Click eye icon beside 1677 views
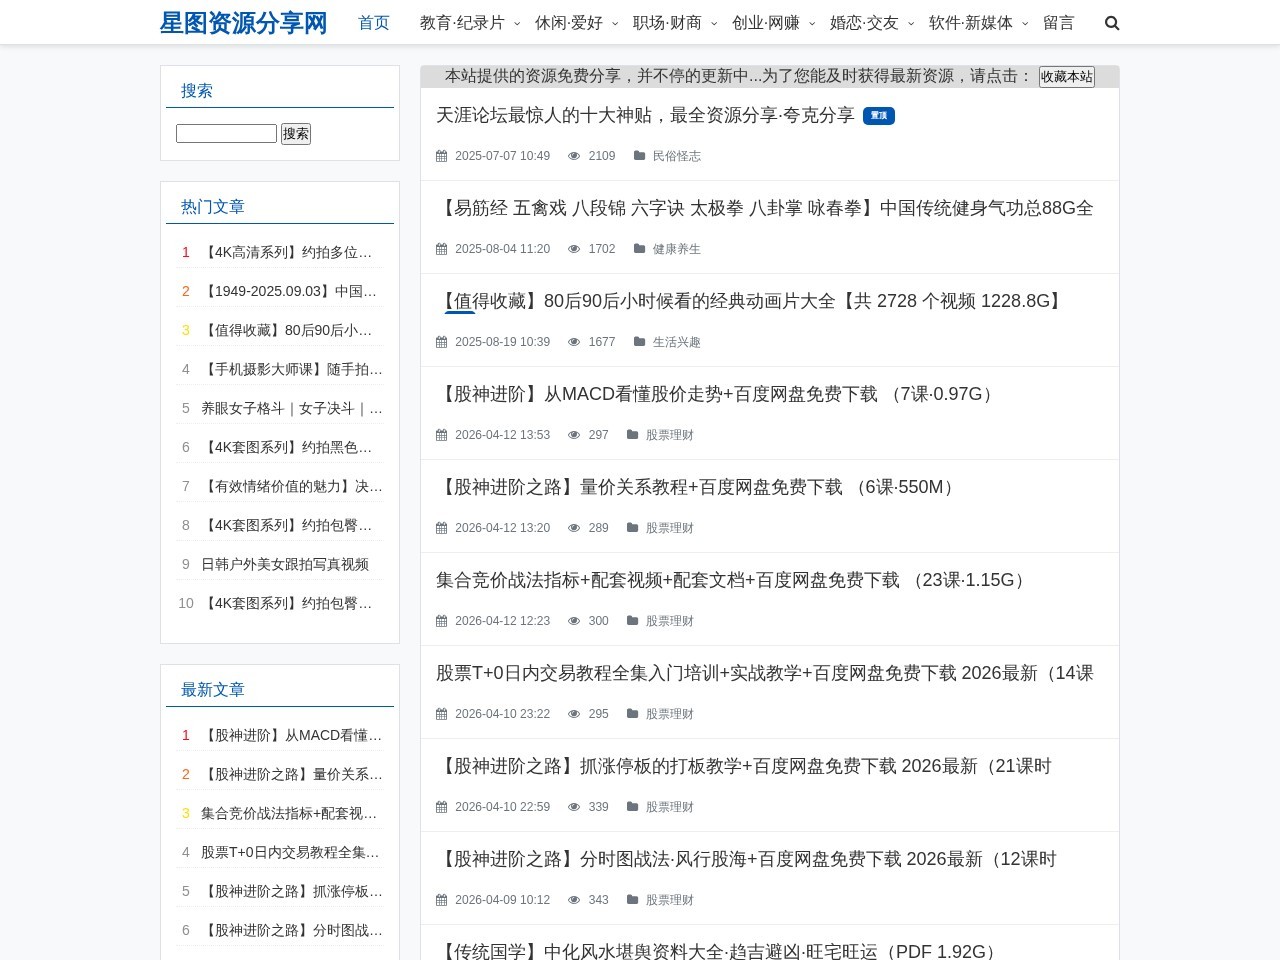The image size is (1280, 960). 574,342
